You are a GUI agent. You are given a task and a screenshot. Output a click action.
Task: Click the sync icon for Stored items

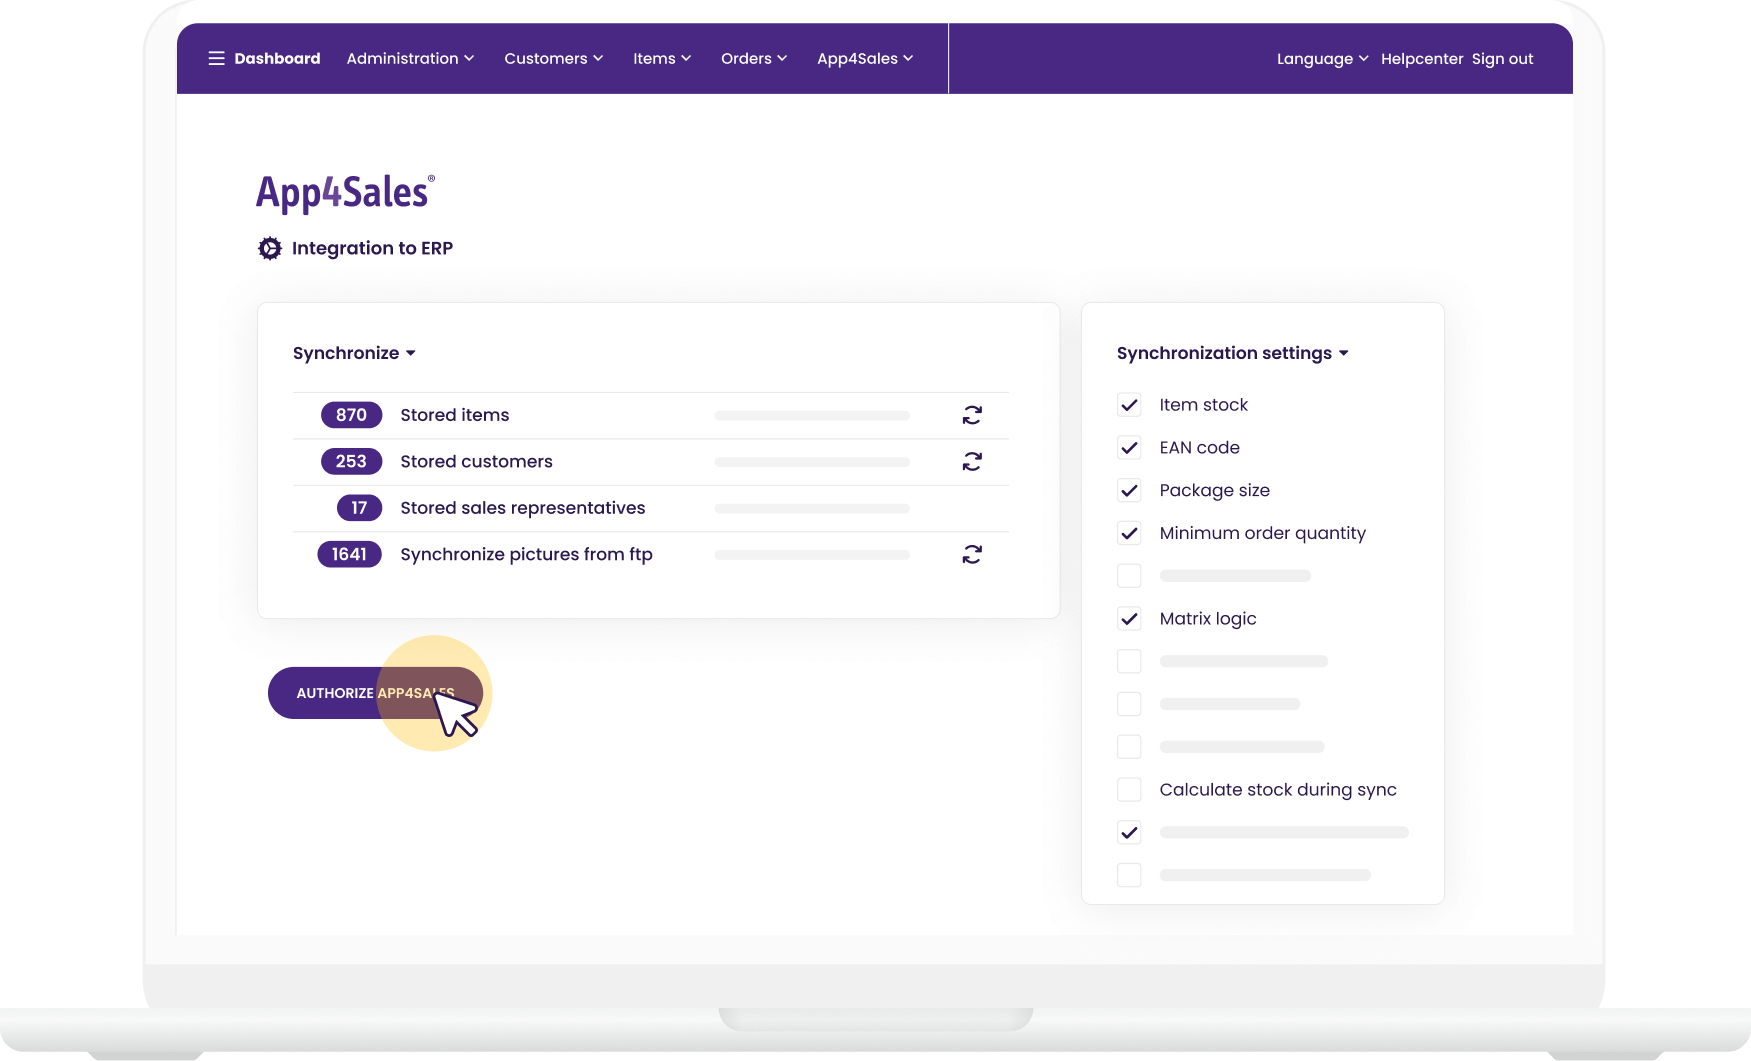(x=972, y=415)
